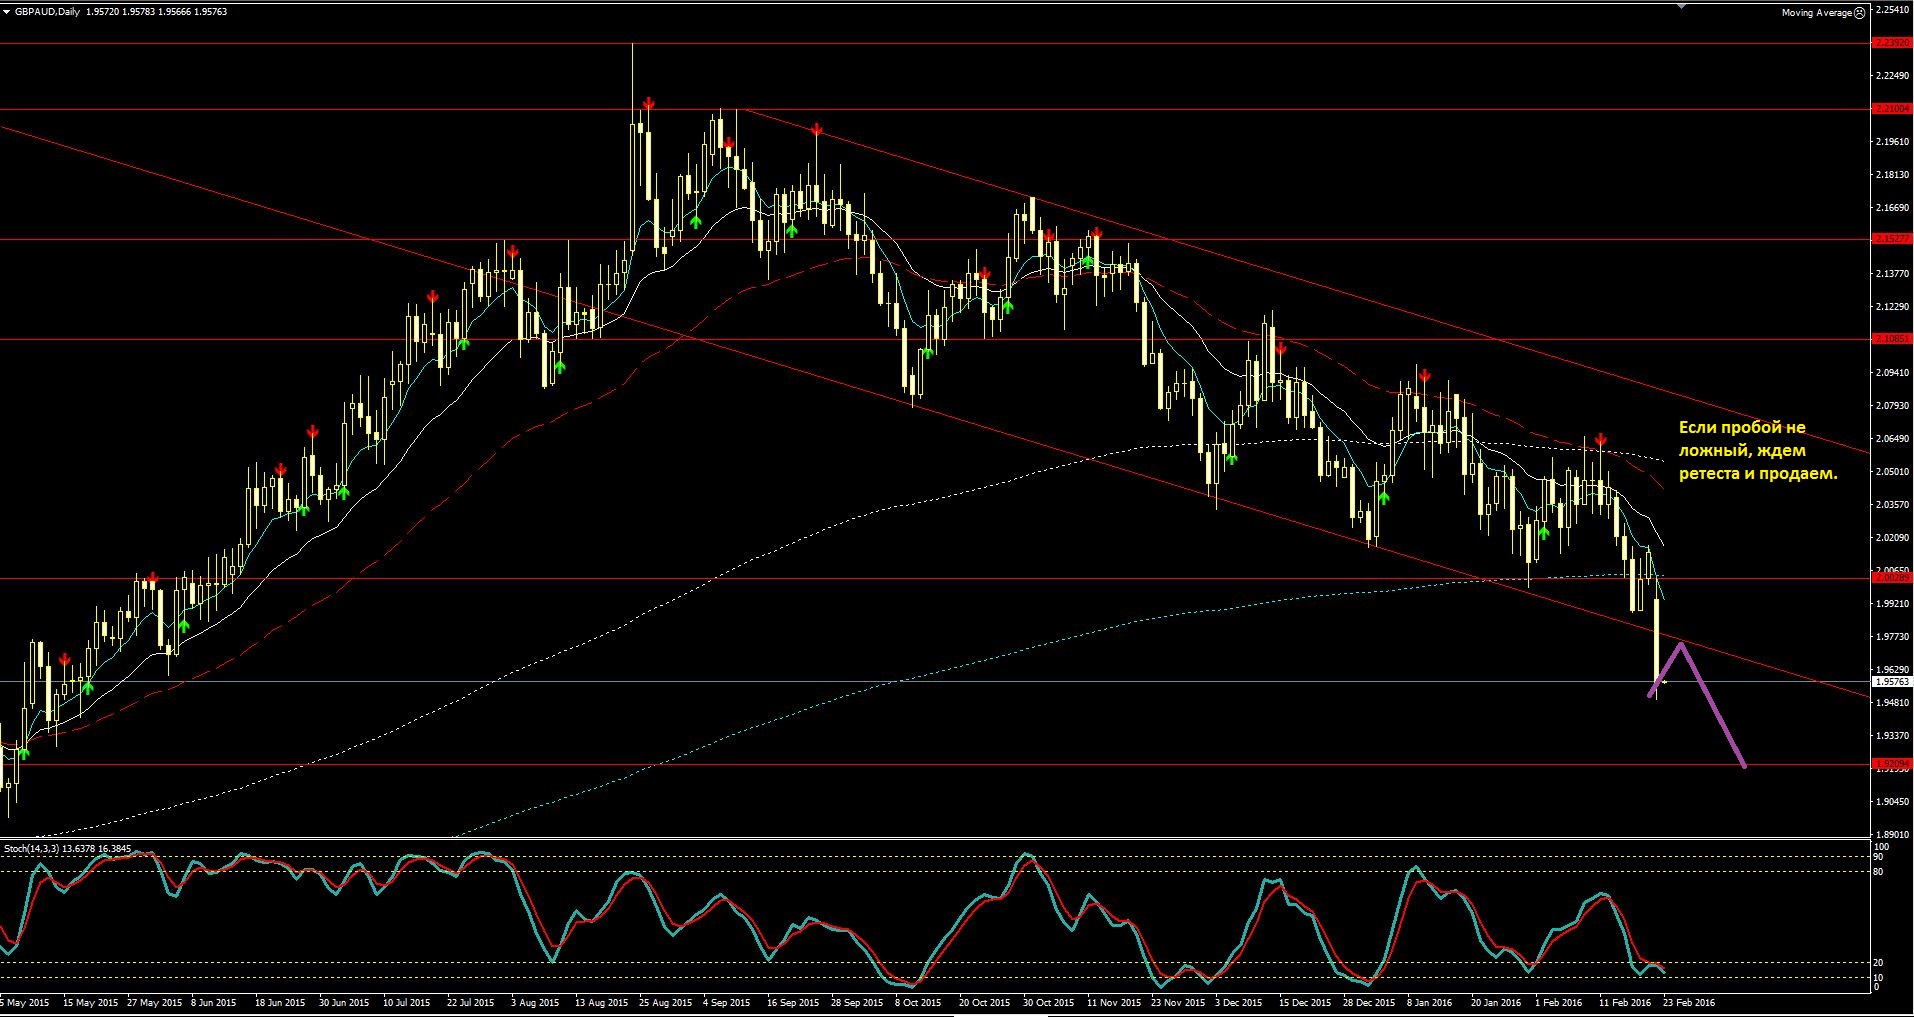The width and height of the screenshot is (1914, 1017).
Task: Click the 2.16690 value on the price scale
Action: [x=1894, y=208]
